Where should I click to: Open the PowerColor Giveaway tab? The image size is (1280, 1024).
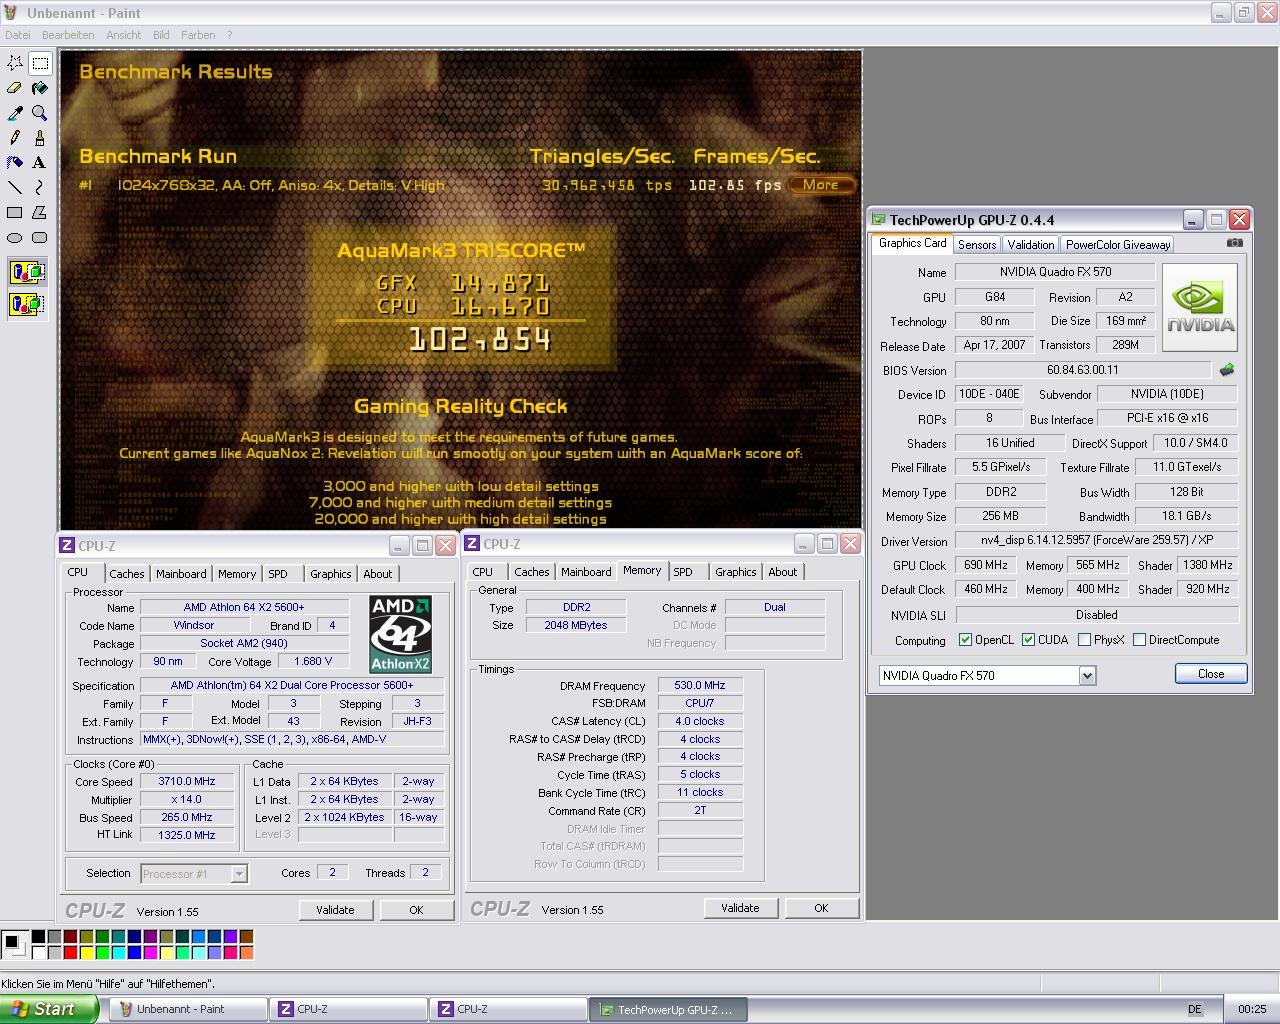(x=1117, y=245)
